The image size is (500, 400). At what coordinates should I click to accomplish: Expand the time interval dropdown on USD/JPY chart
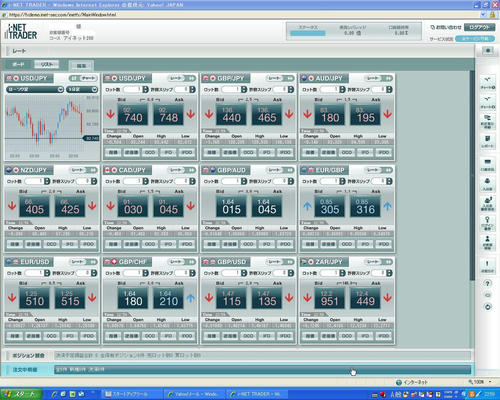[82, 89]
